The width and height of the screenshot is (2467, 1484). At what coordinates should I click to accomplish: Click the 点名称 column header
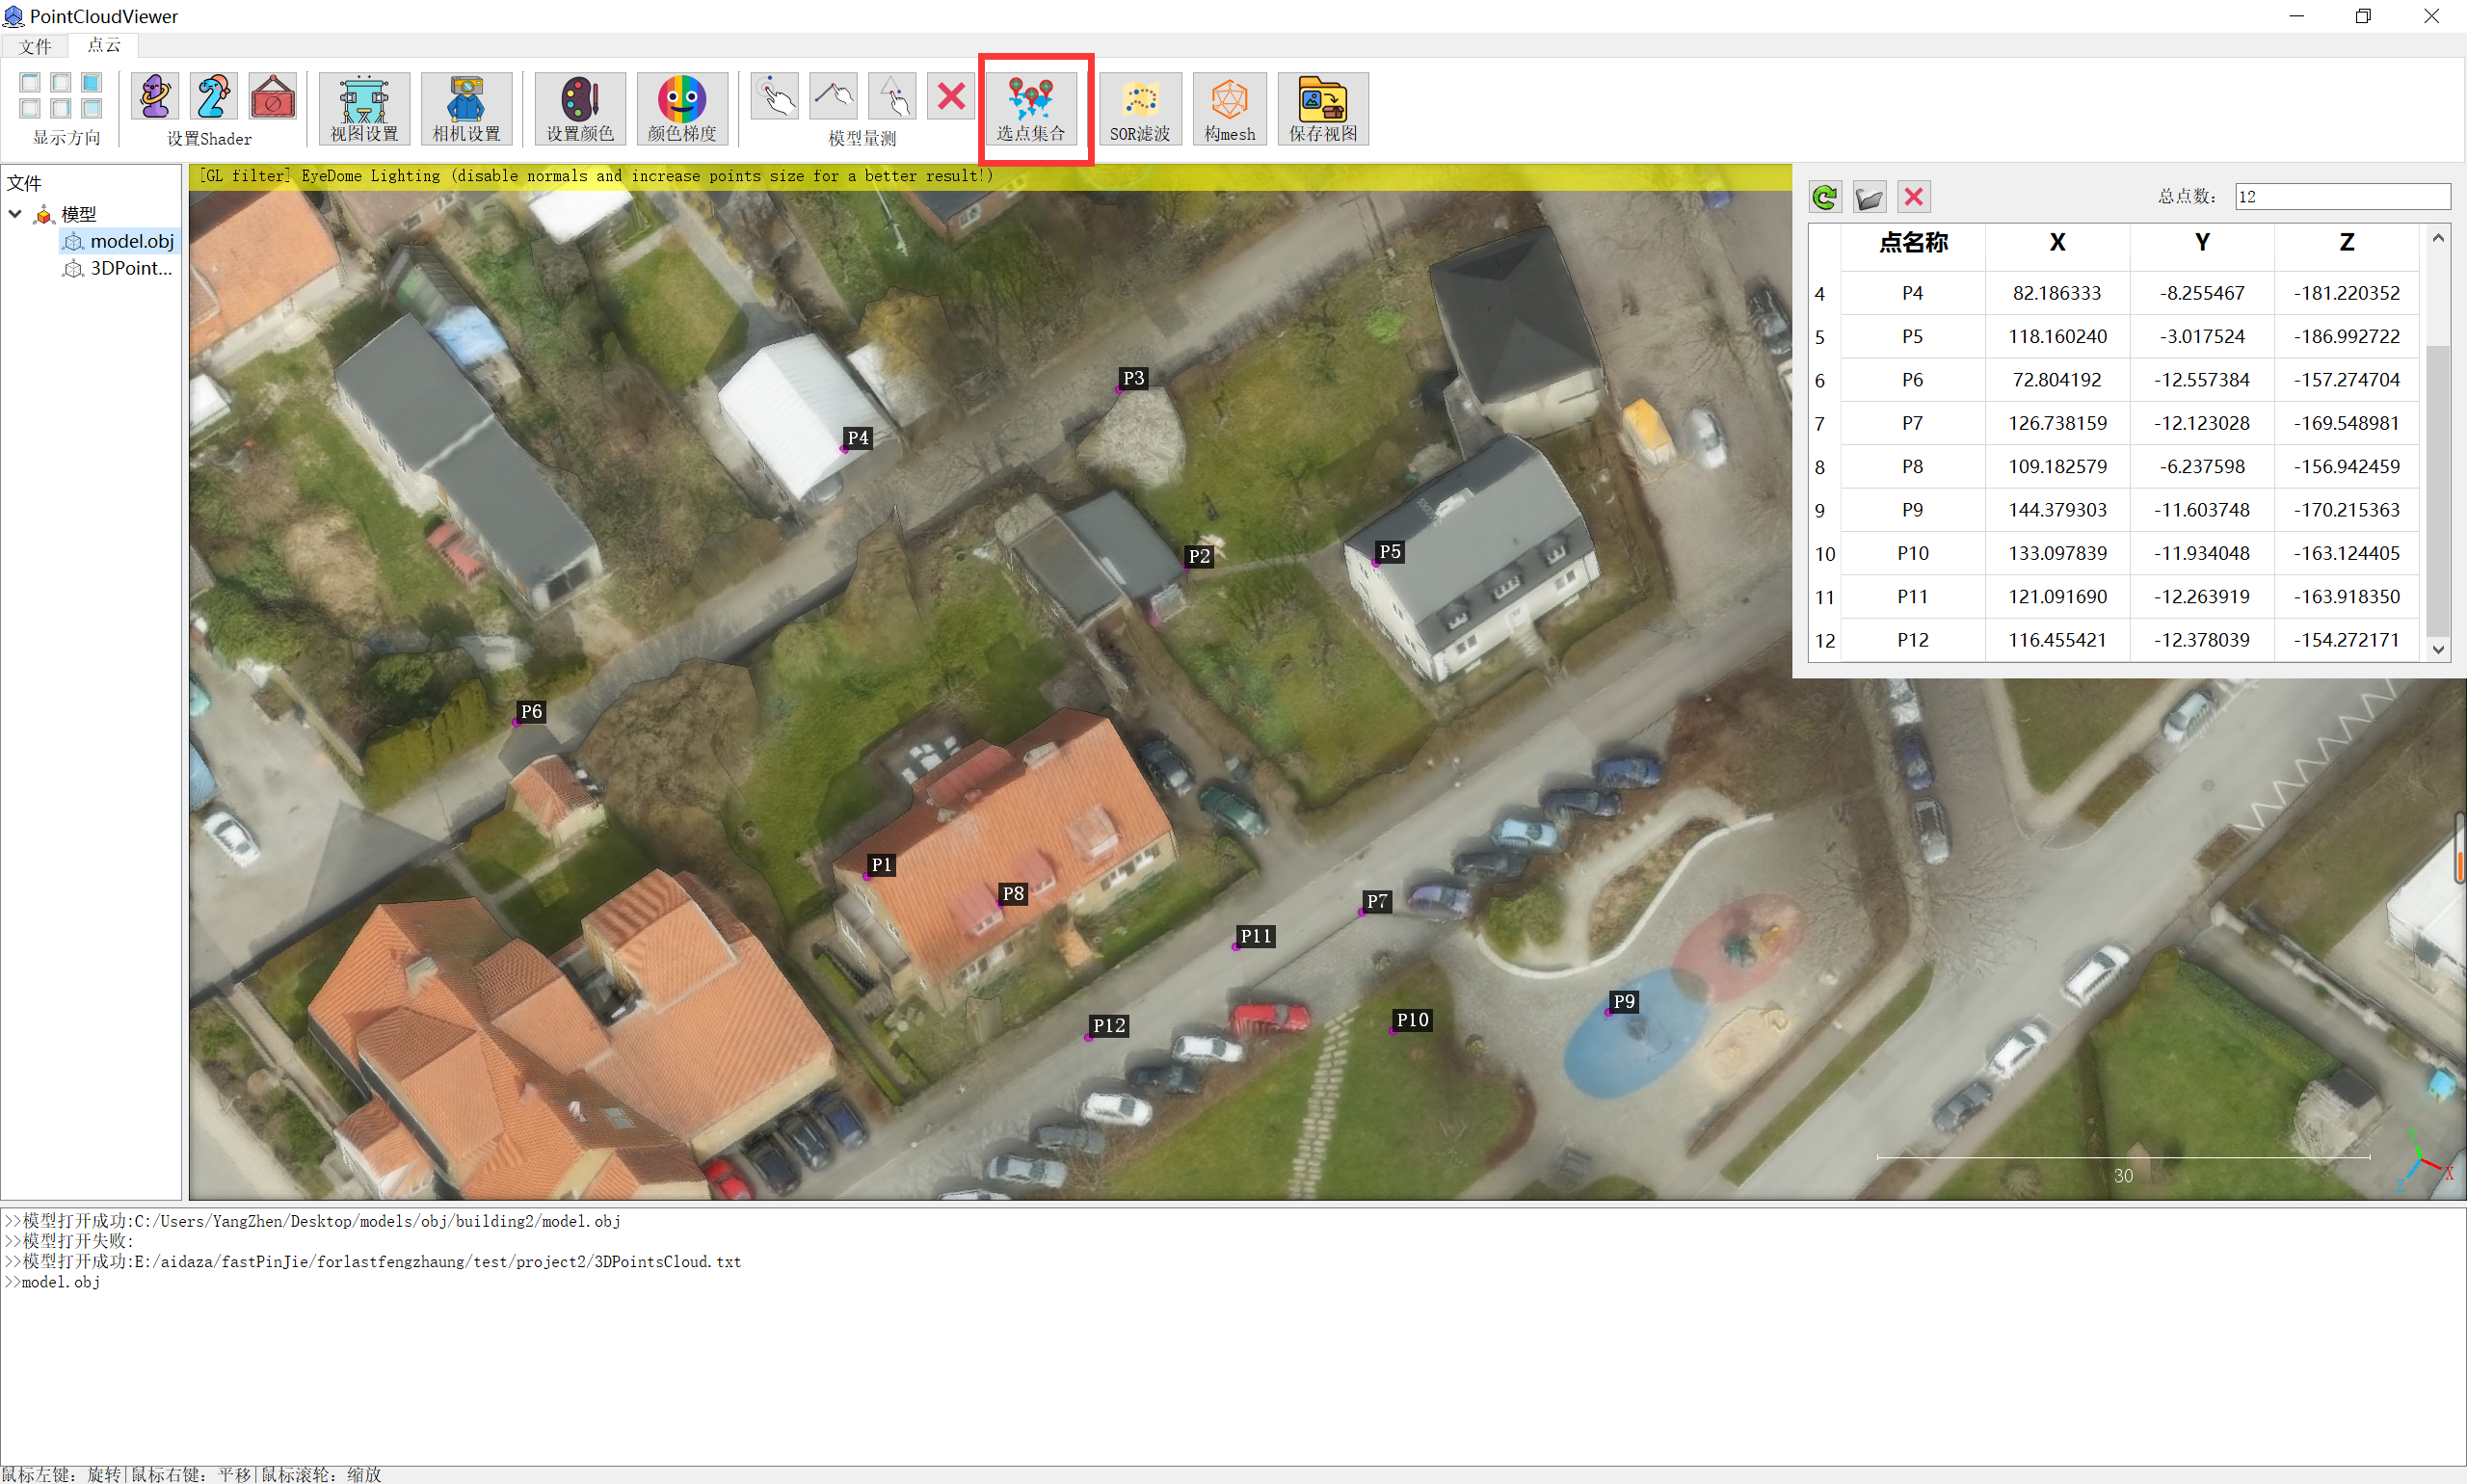(1913, 242)
